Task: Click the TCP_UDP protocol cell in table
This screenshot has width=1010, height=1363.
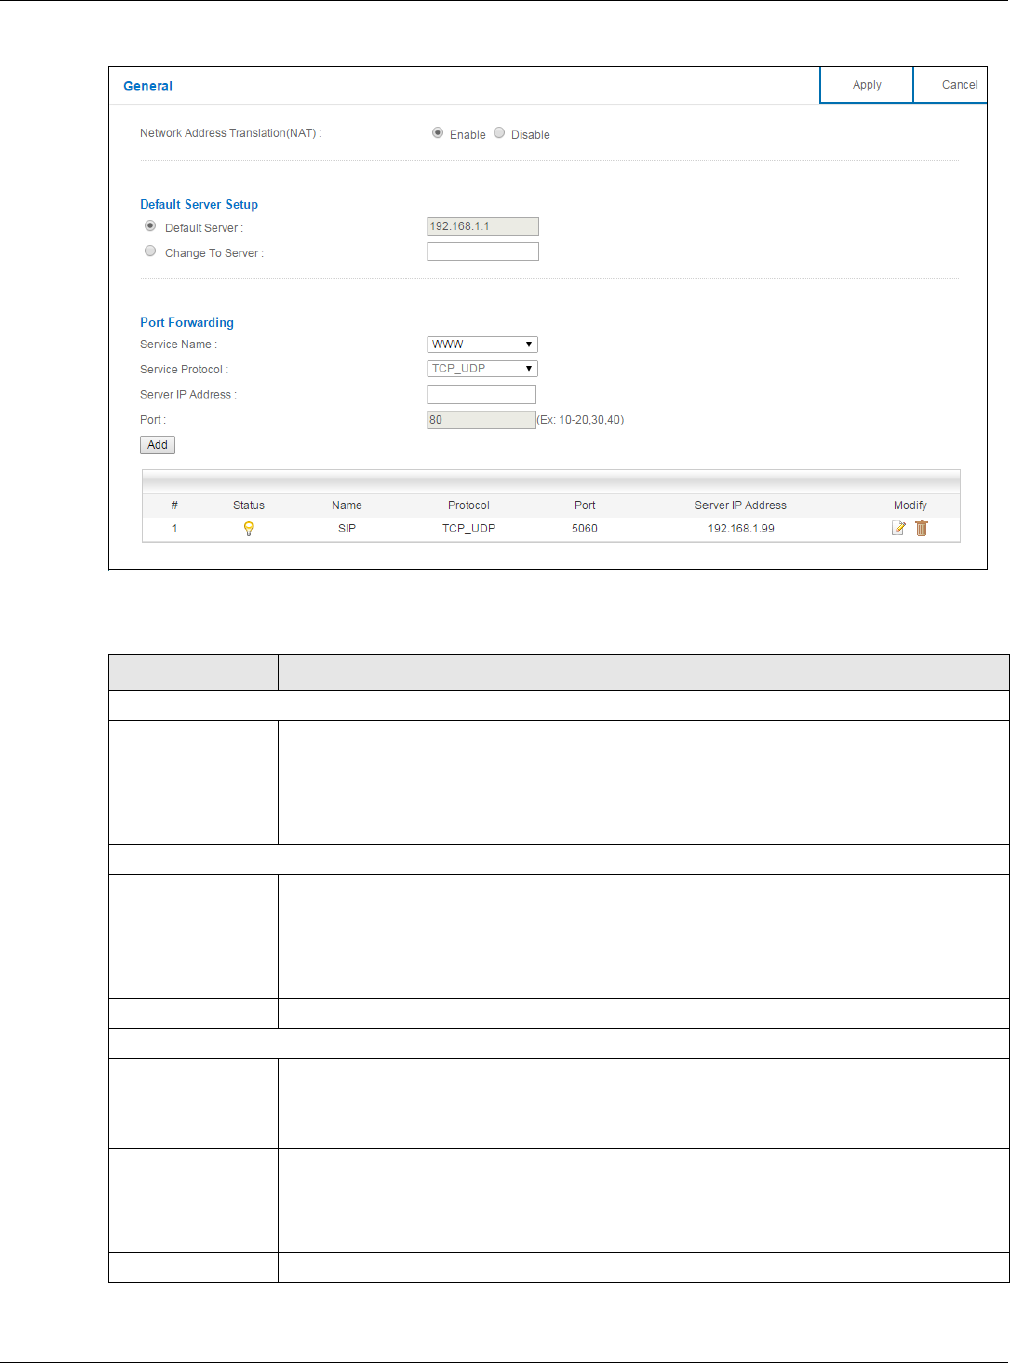Action: click(x=469, y=528)
